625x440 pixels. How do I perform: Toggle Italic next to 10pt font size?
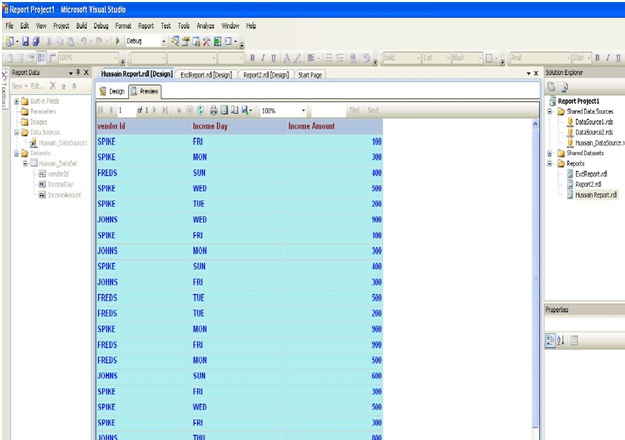[607, 58]
